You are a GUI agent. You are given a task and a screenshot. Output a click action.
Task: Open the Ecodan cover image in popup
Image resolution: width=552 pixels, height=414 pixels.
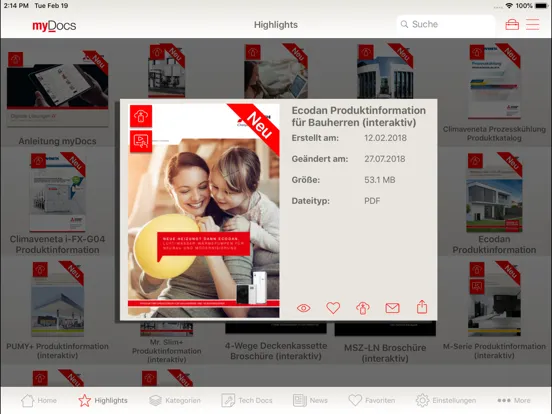click(x=203, y=211)
